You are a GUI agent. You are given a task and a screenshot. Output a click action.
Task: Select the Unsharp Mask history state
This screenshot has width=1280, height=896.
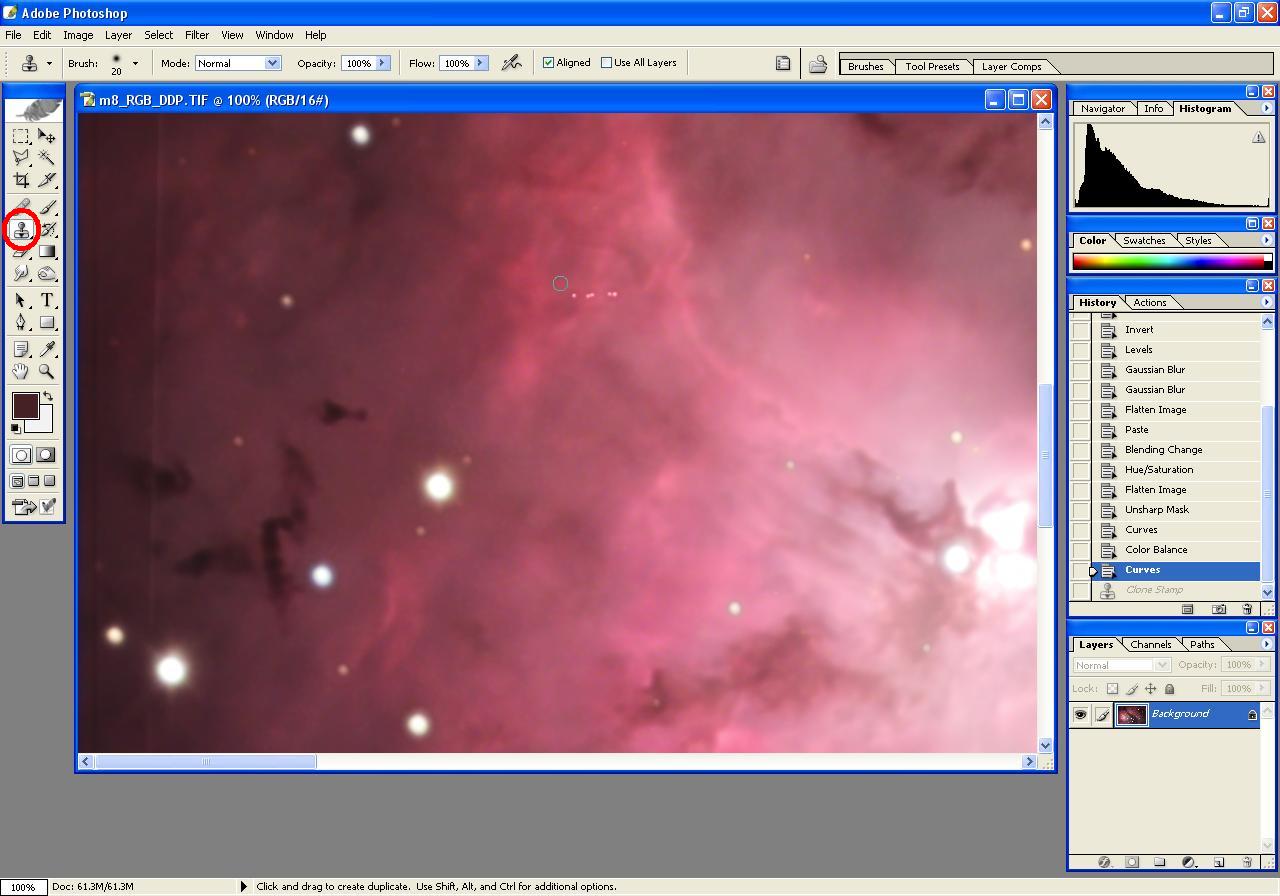pos(1156,510)
